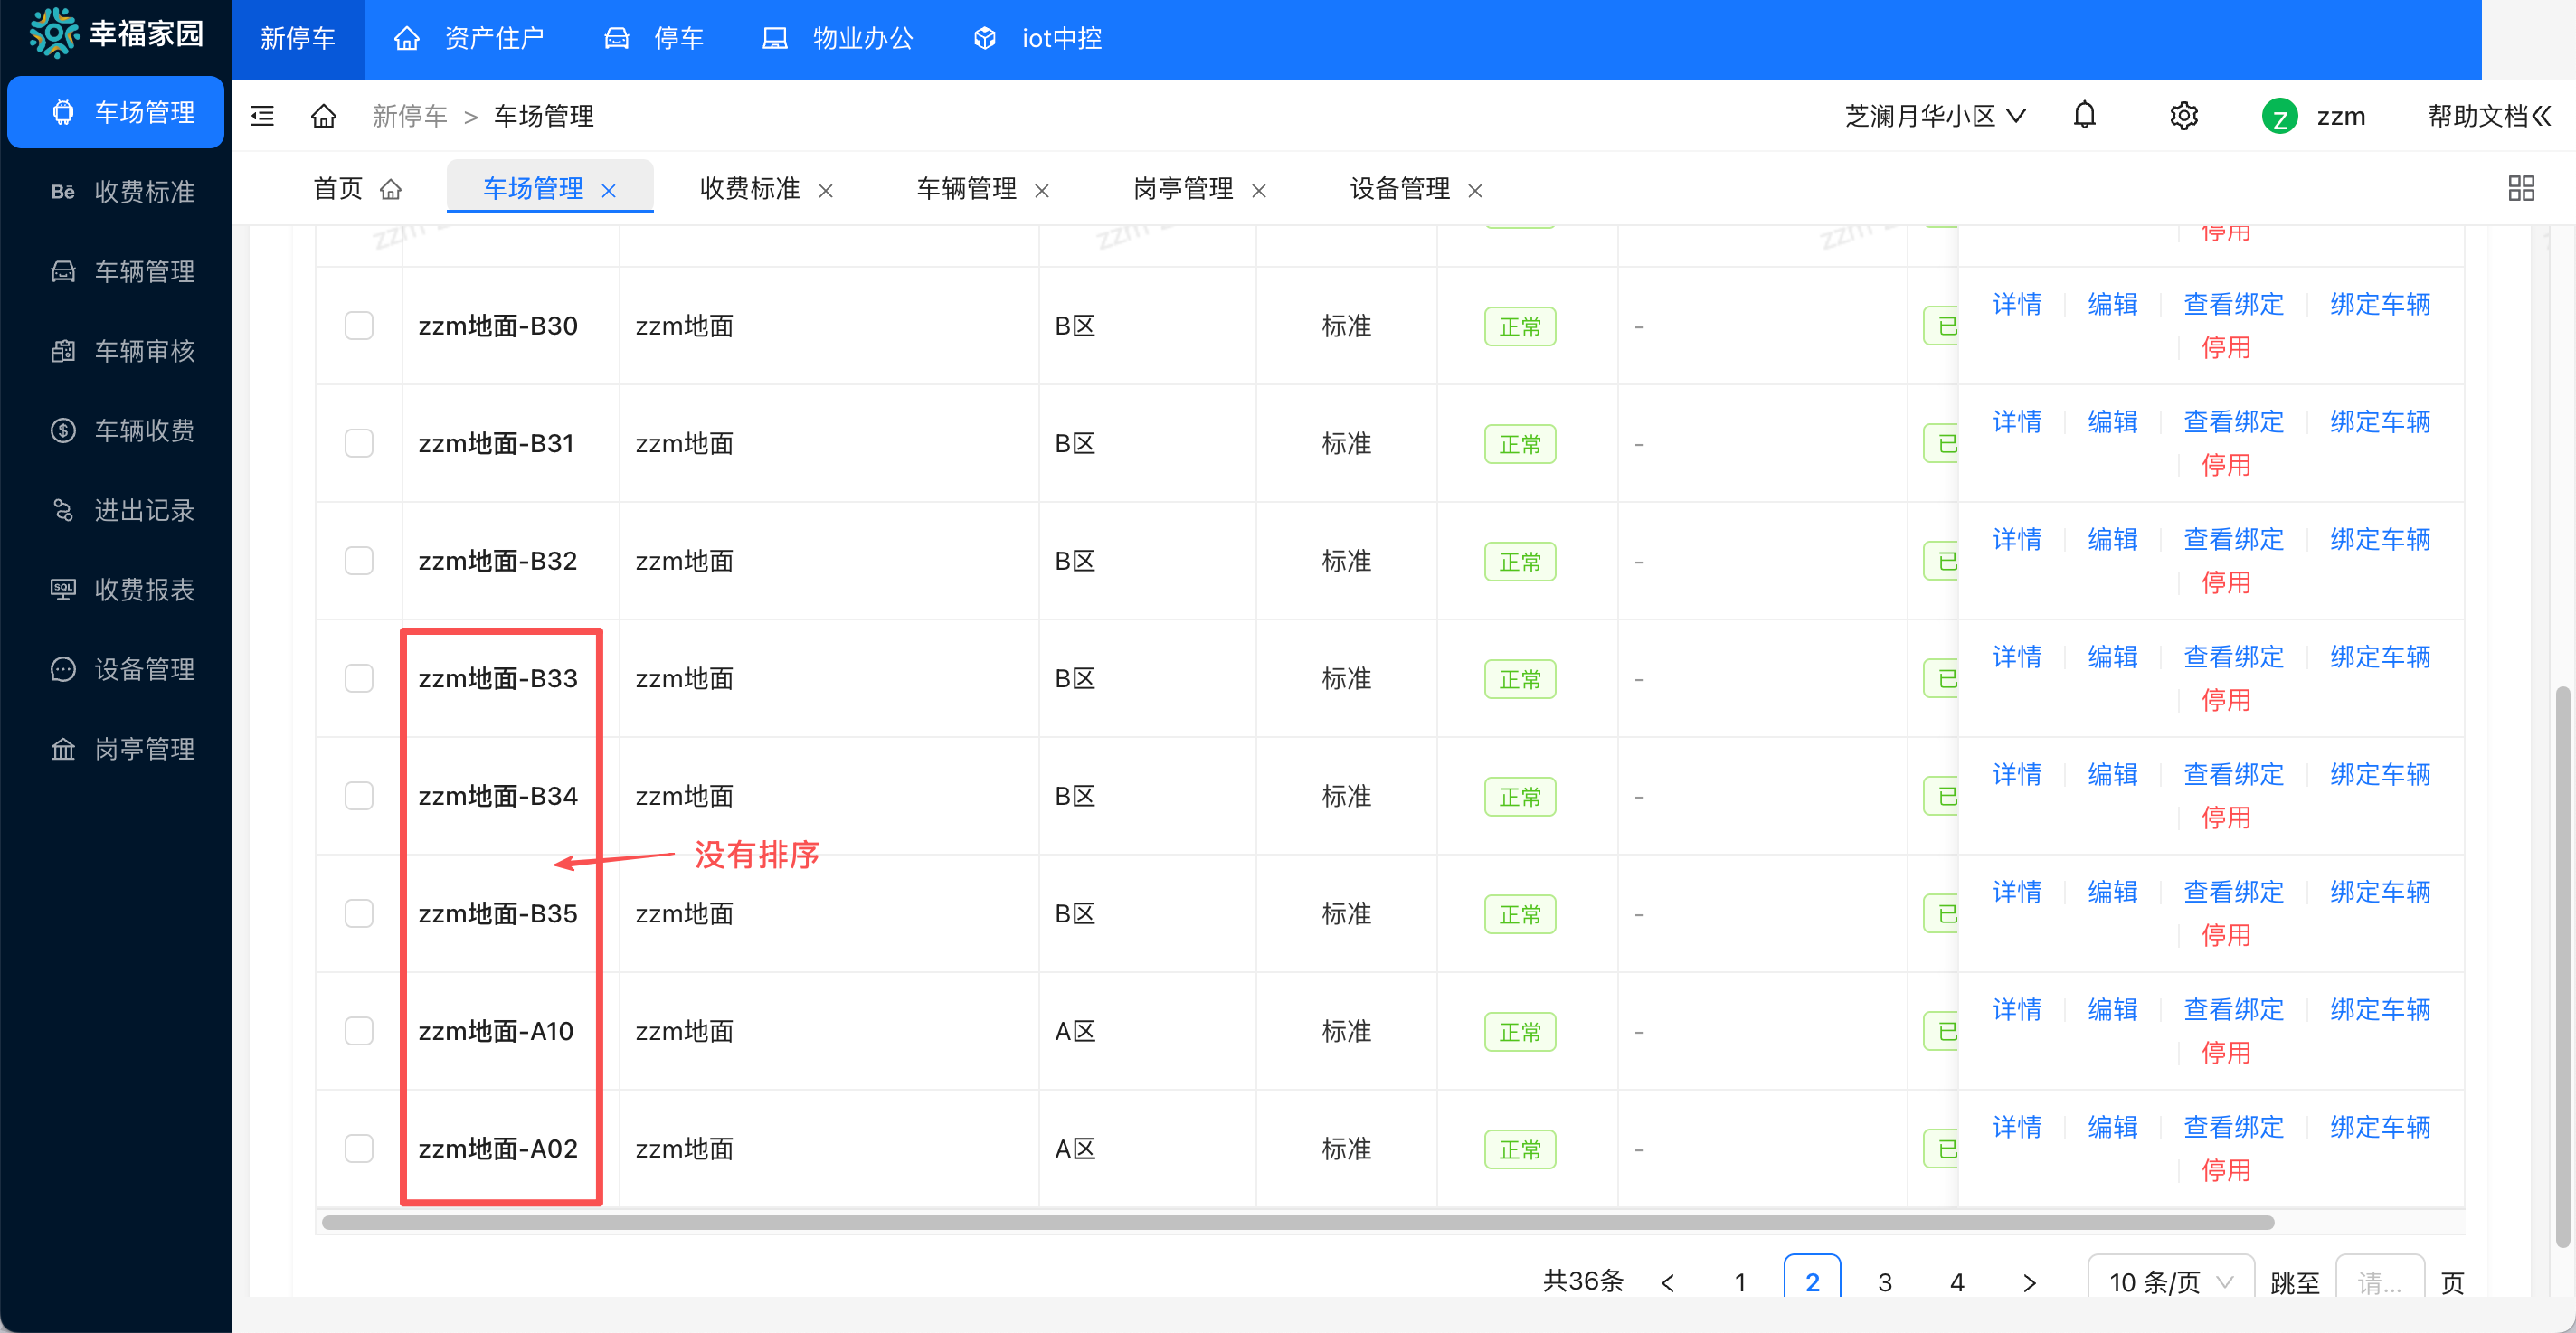Open 详情 for zzm地面-A10
Viewport: 2576px width, 1333px height.
click(2017, 1009)
